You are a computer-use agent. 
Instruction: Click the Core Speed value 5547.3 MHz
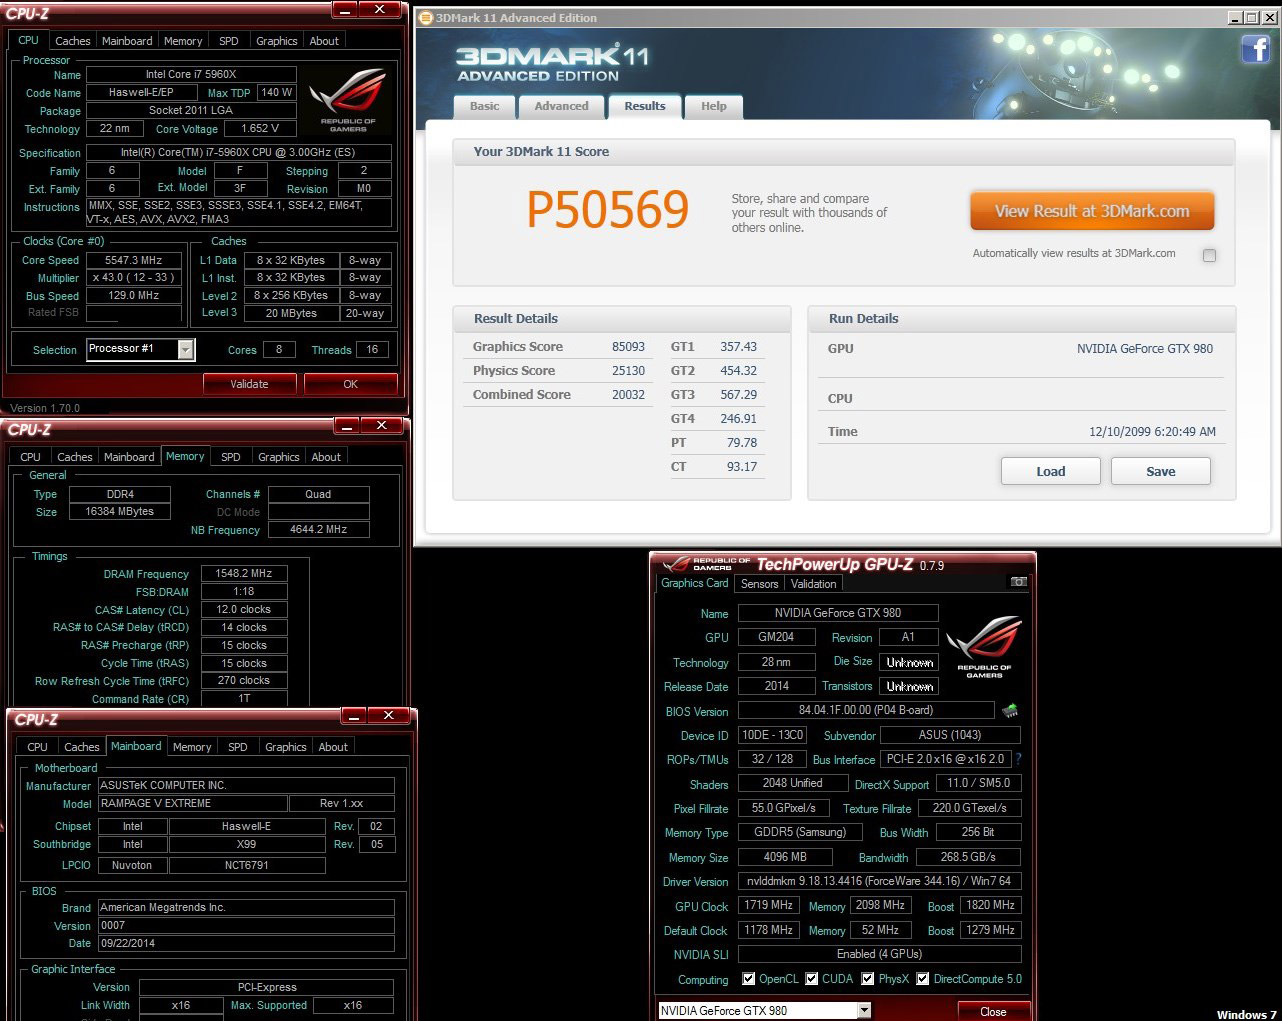tap(134, 260)
